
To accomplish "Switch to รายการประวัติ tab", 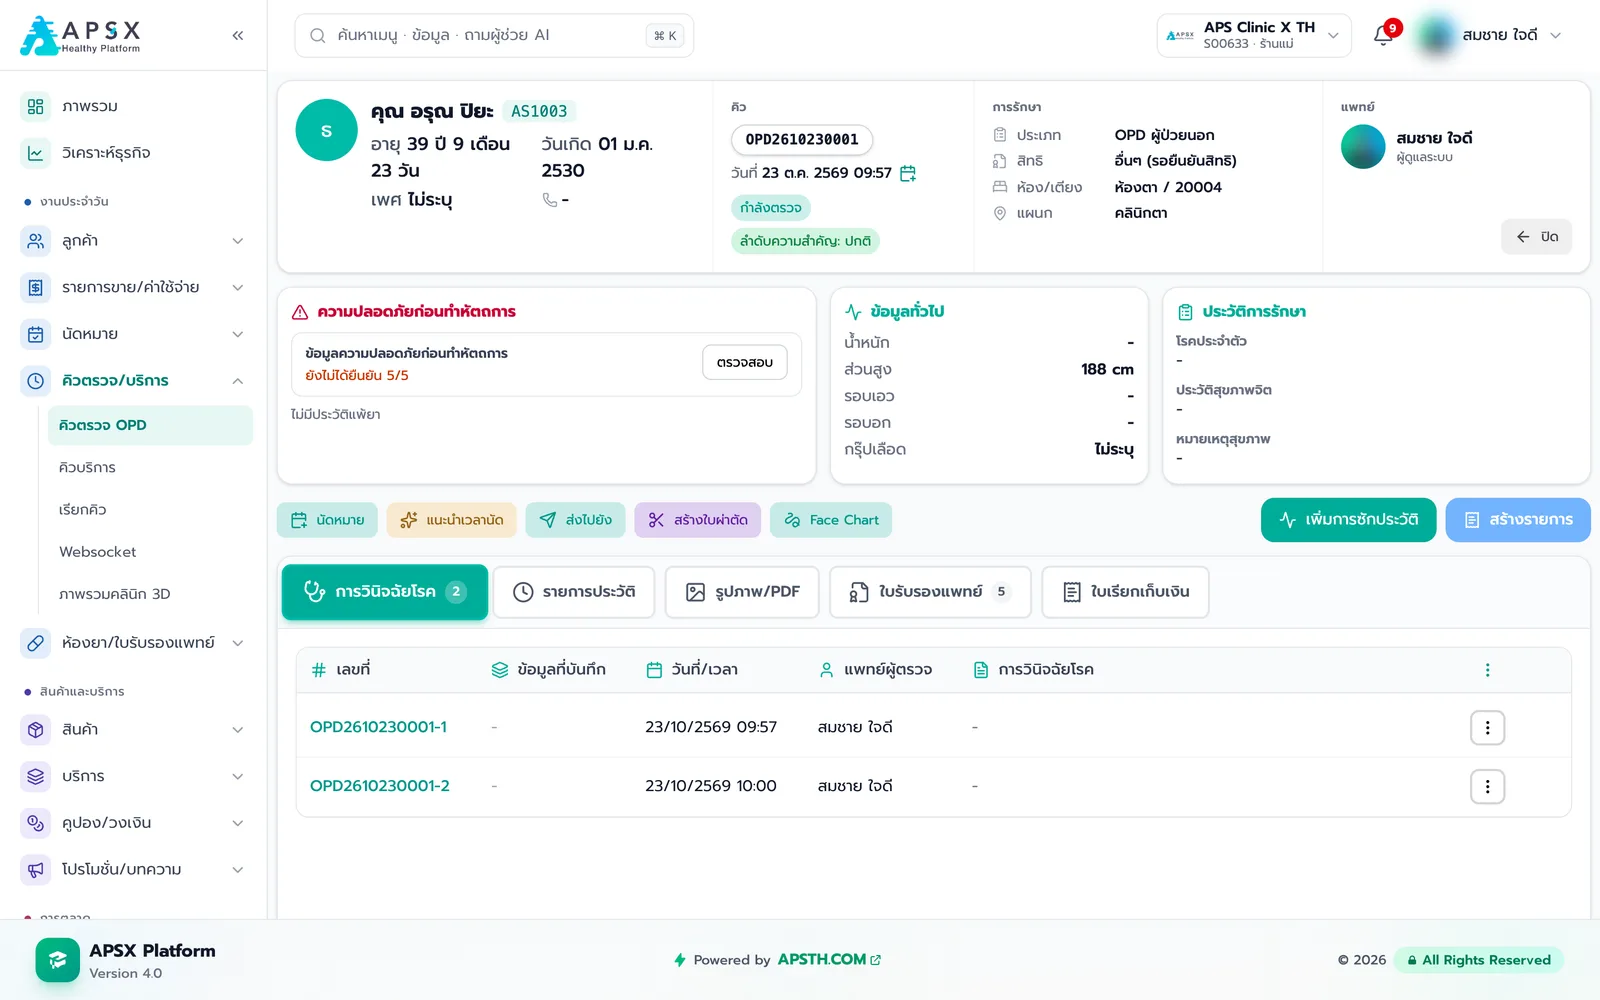I will [574, 592].
